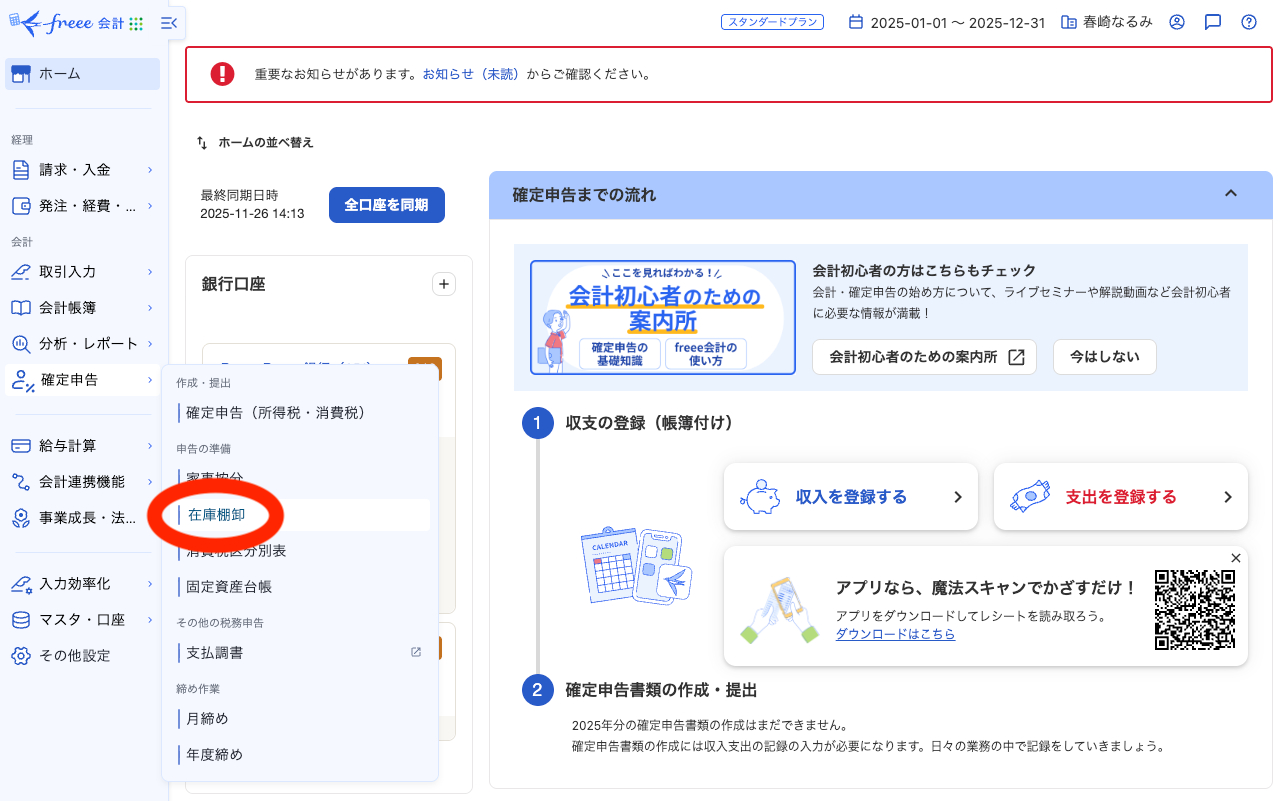
Task: Select 固定資産台帳 in the submenu
Action: (x=230, y=587)
